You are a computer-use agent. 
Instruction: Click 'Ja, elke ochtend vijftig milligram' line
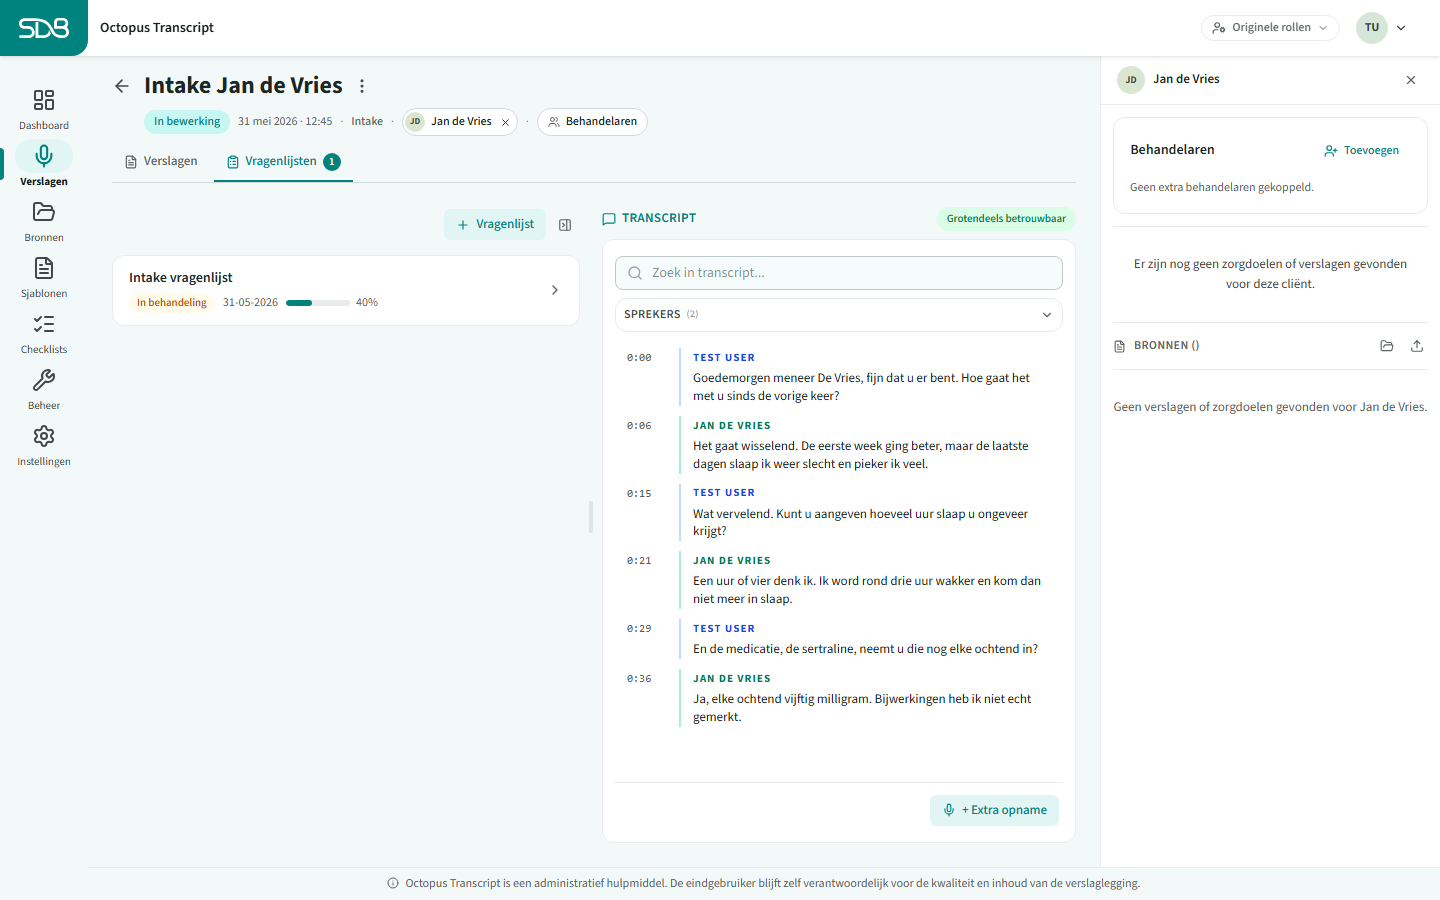point(862,708)
